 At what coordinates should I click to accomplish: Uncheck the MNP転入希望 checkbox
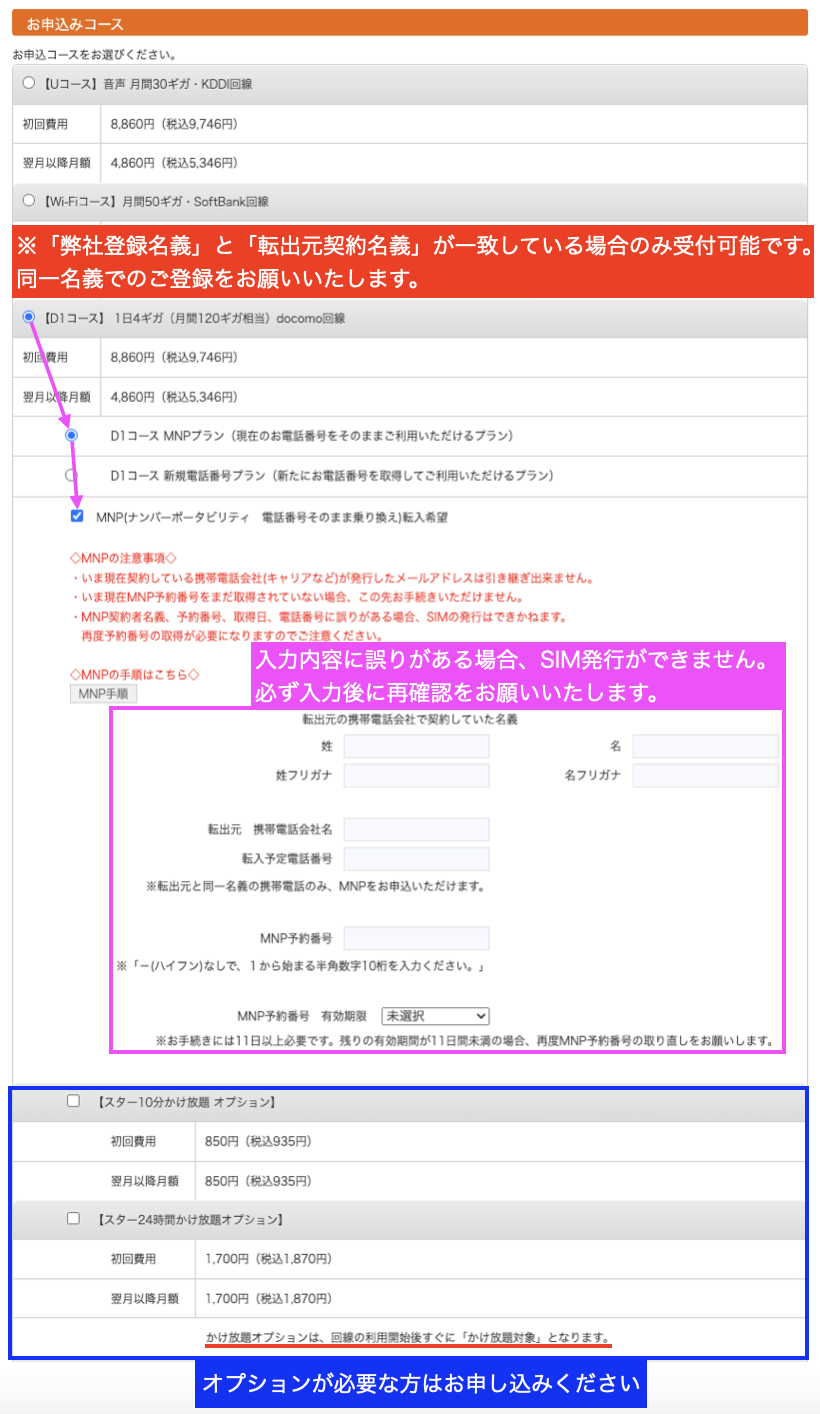coord(77,516)
